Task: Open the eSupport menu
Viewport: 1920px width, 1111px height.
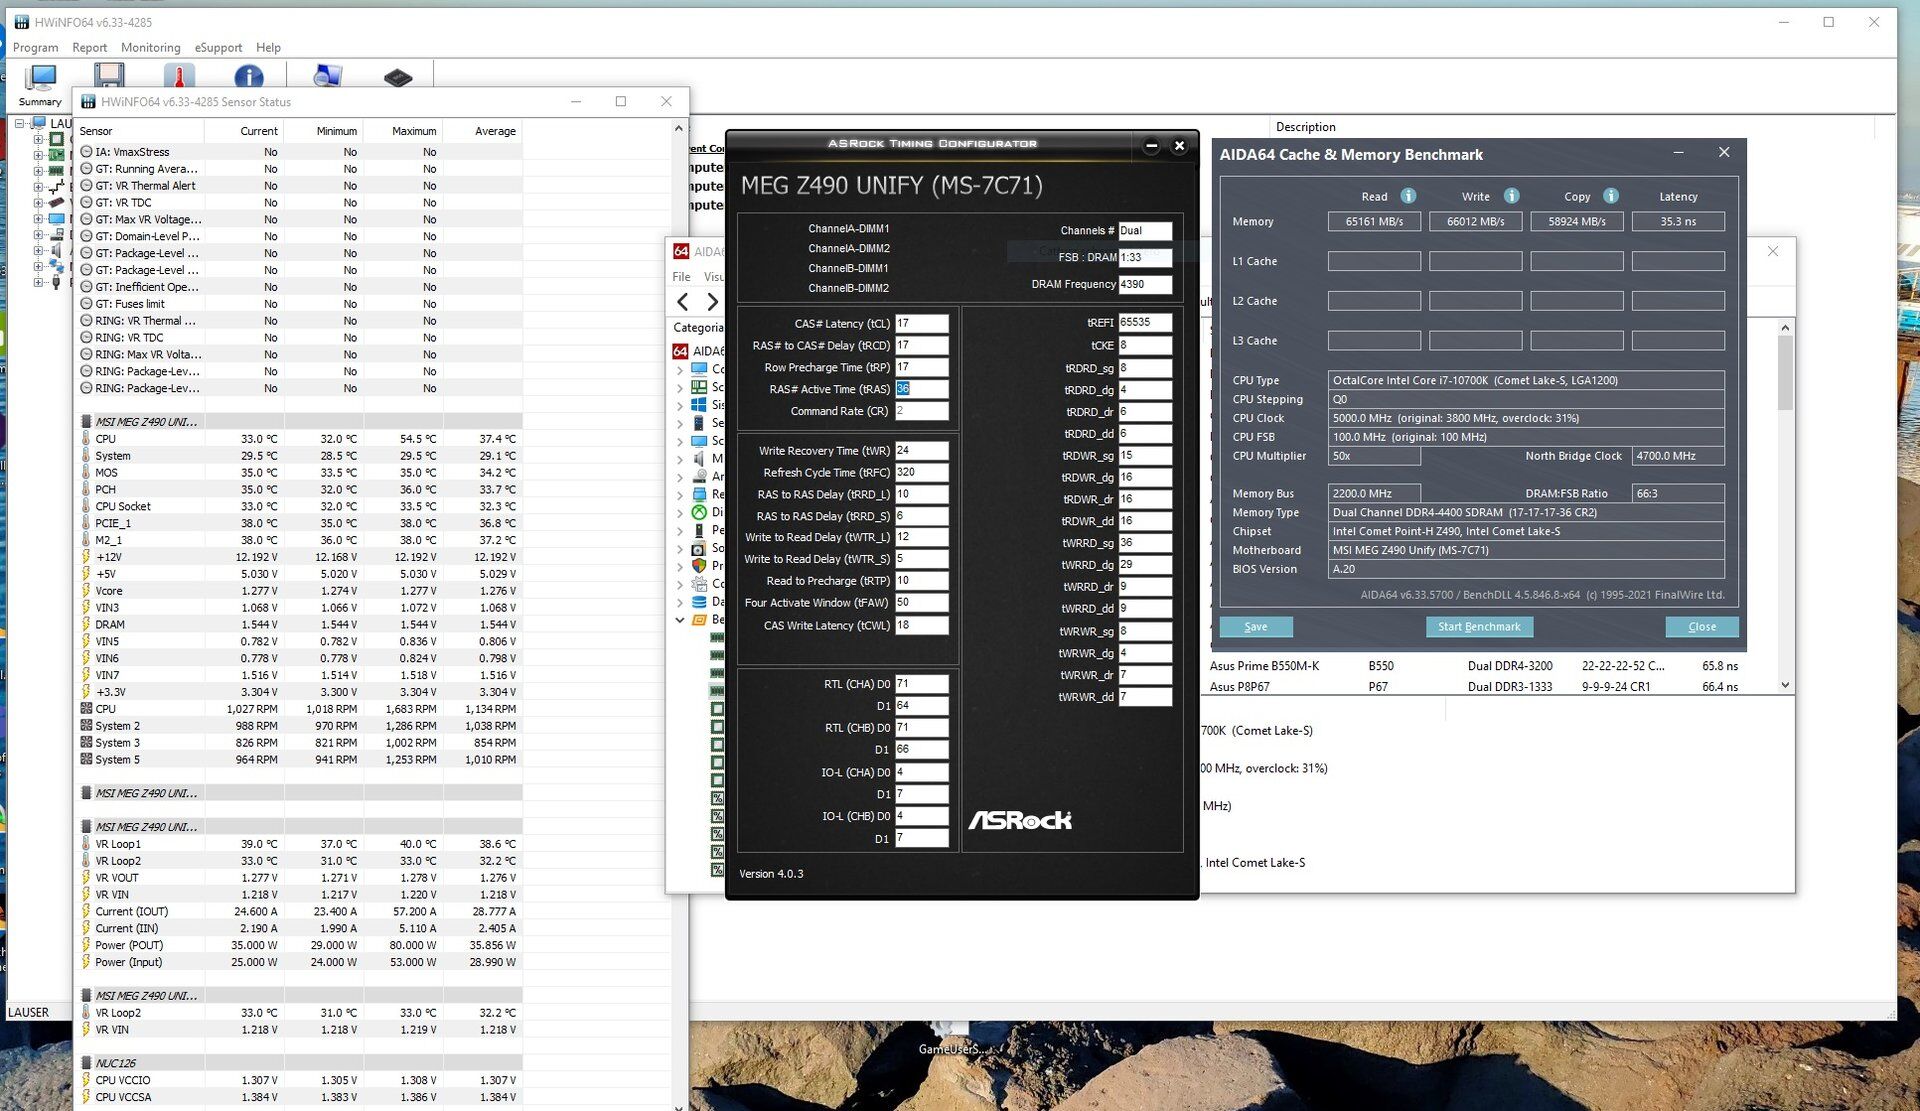Action: pos(218,47)
